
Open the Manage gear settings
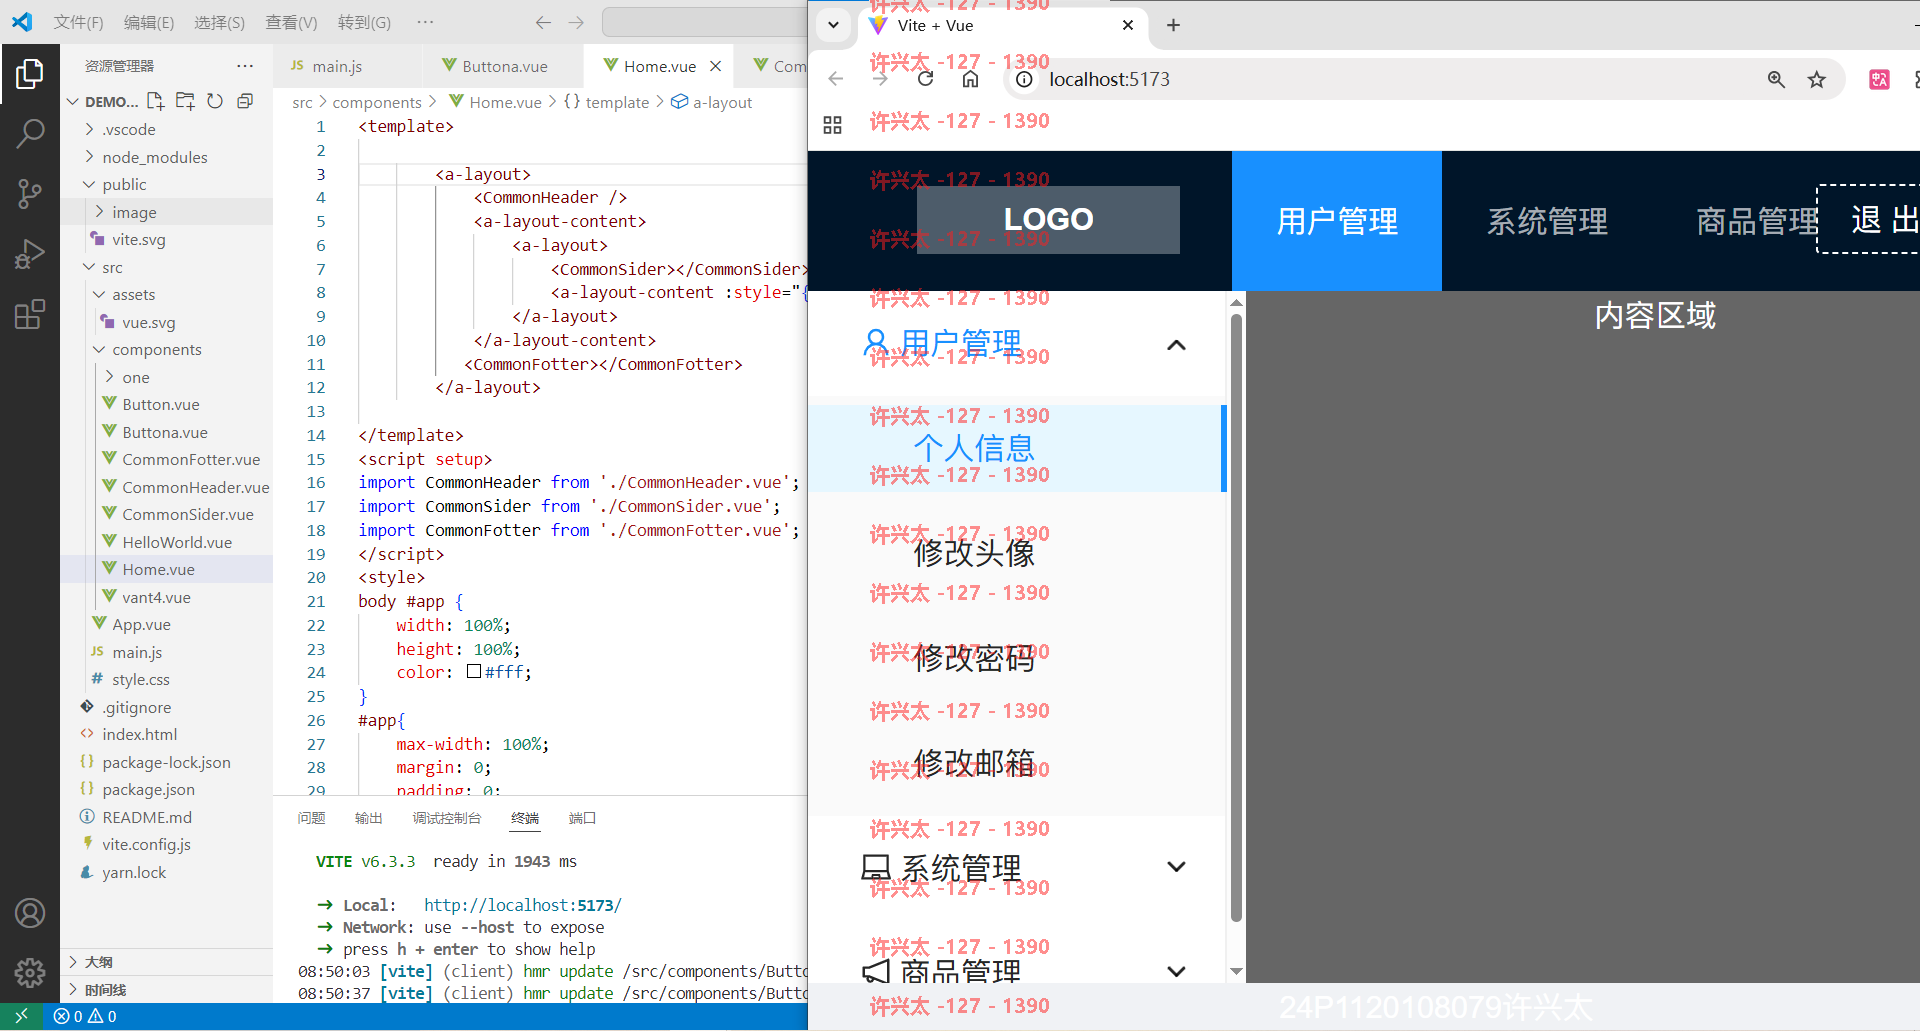click(x=30, y=972)
